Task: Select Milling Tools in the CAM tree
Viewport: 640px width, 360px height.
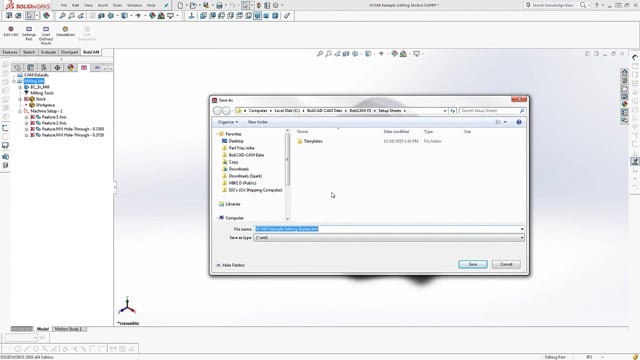Action: (x=42, y=93)
